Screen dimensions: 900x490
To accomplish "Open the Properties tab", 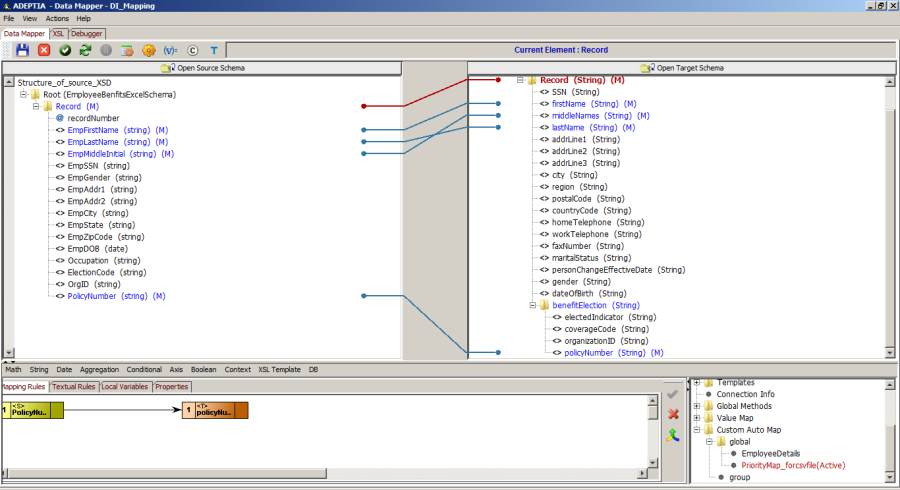I will (x=172, y=387).
